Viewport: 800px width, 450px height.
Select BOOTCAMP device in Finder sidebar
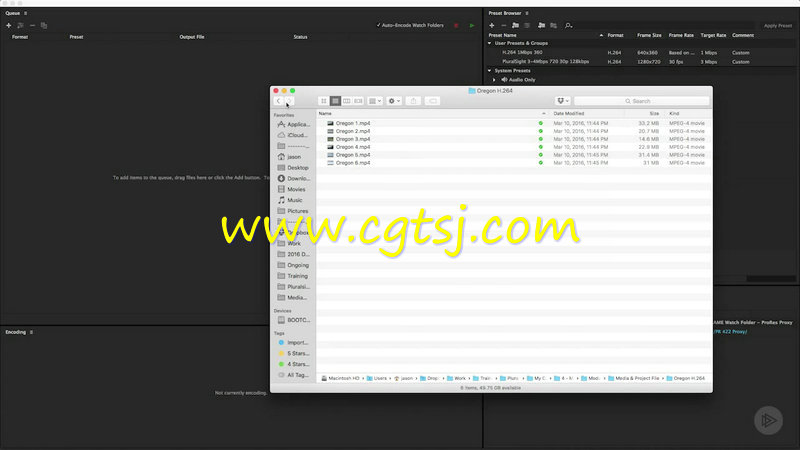pos(293,320)
